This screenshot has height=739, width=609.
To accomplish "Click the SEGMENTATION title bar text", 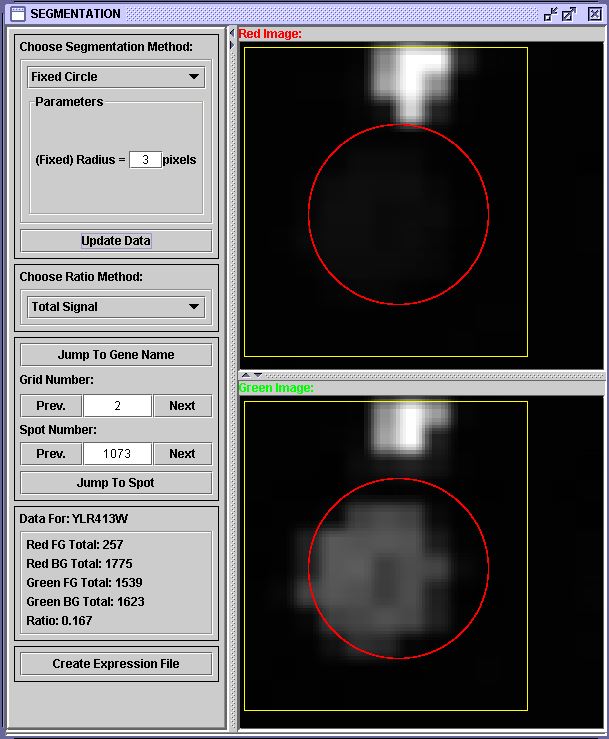I will [x=75, y=14].
